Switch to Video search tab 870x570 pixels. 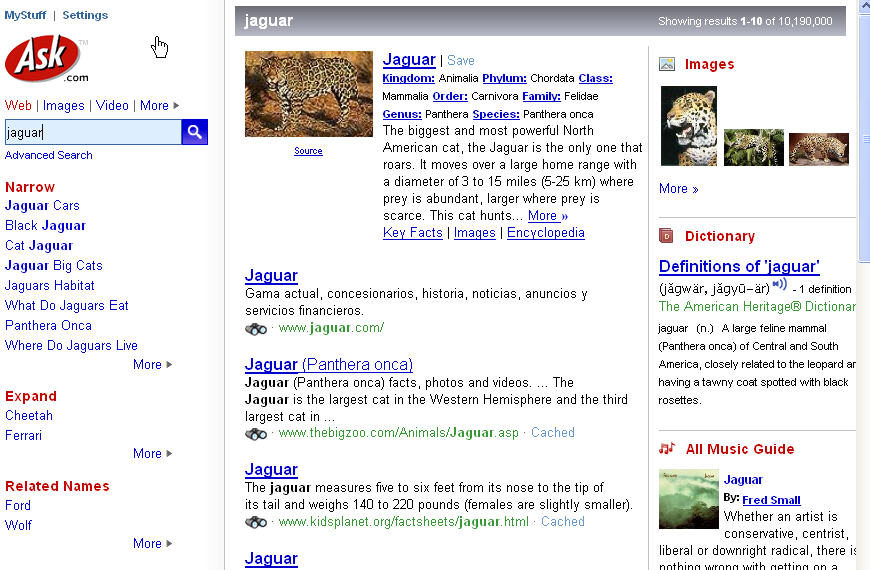click(112, 105)
